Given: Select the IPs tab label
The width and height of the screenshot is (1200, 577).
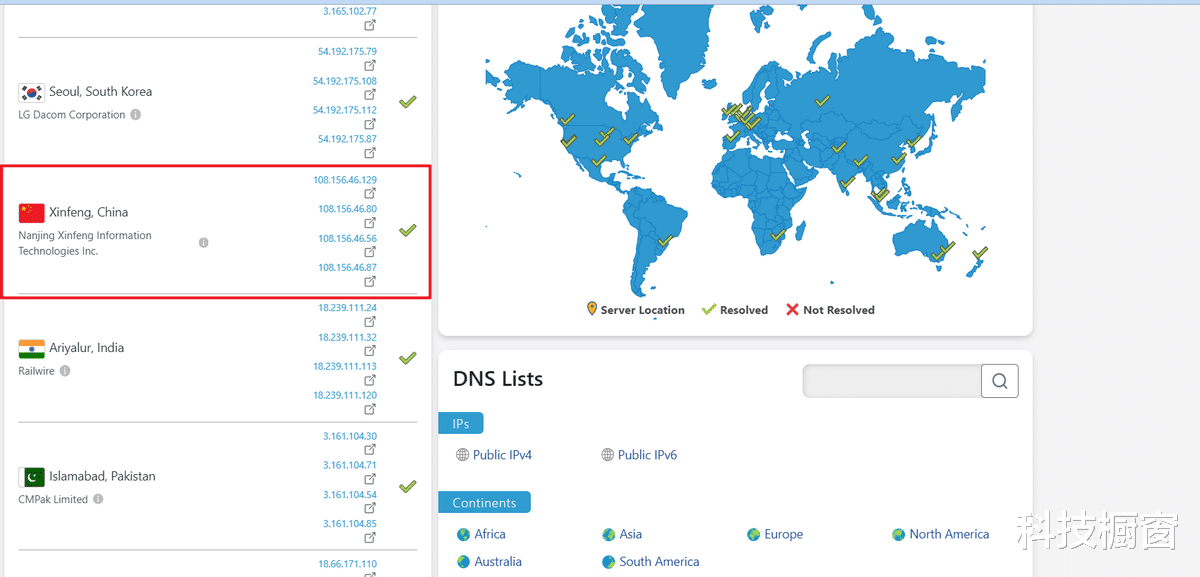Looking at the screenshot, I should [x=461, y=424].
